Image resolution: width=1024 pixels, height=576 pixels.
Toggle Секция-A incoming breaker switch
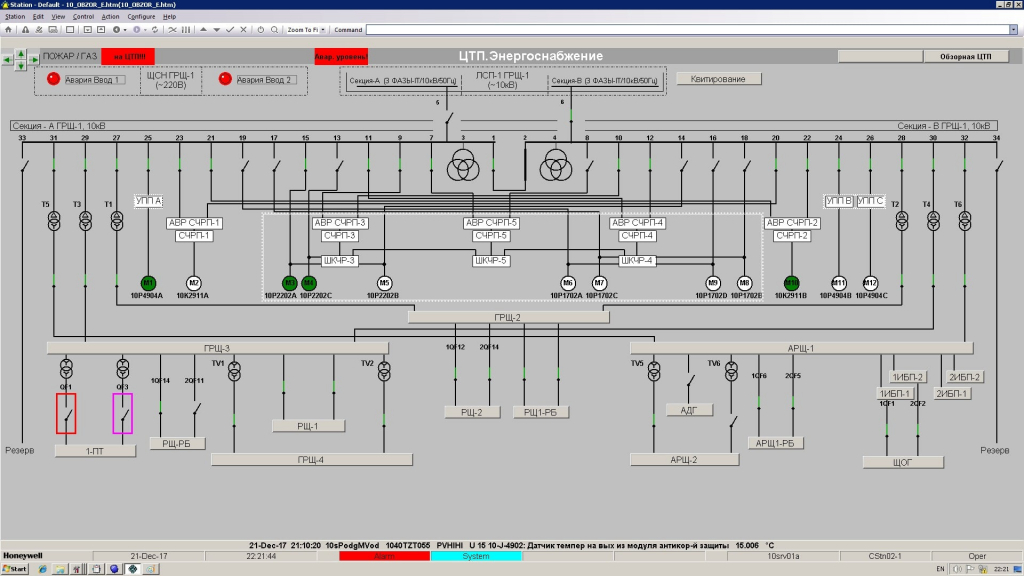click(448, 120)
